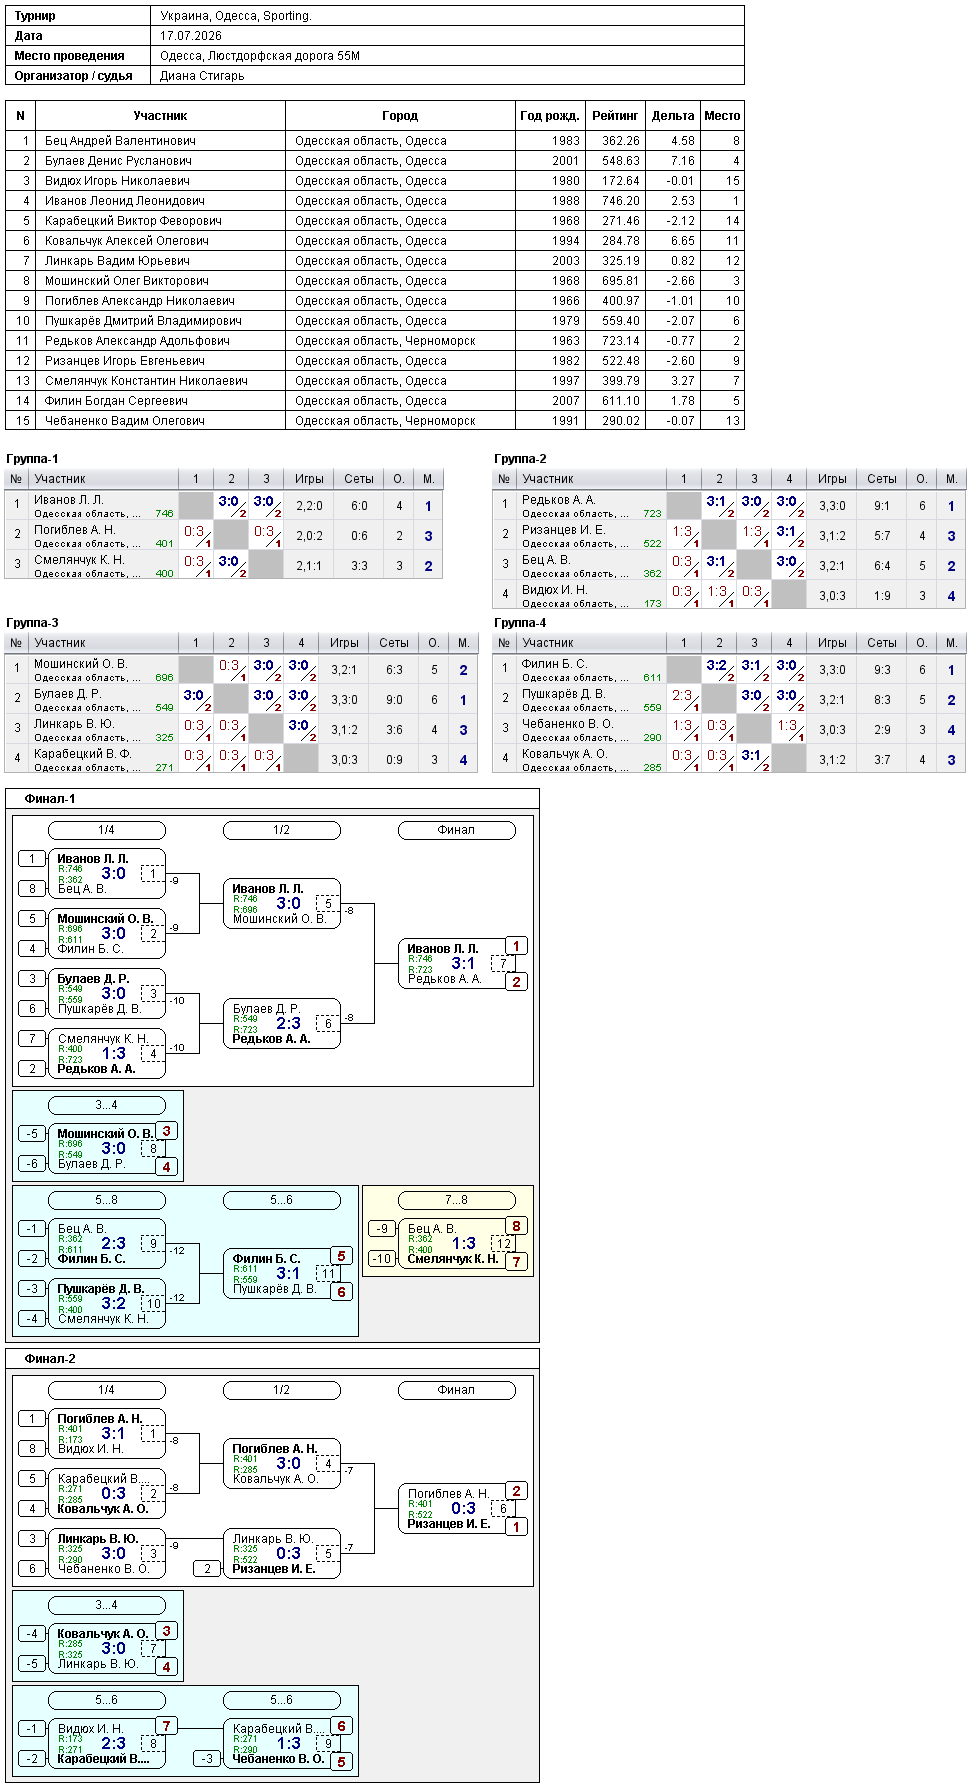Click seed box 1 beside Иванов Л. Л.
Image resolution: width=976 pixels, height=1788 pixels.
point(32,859)
